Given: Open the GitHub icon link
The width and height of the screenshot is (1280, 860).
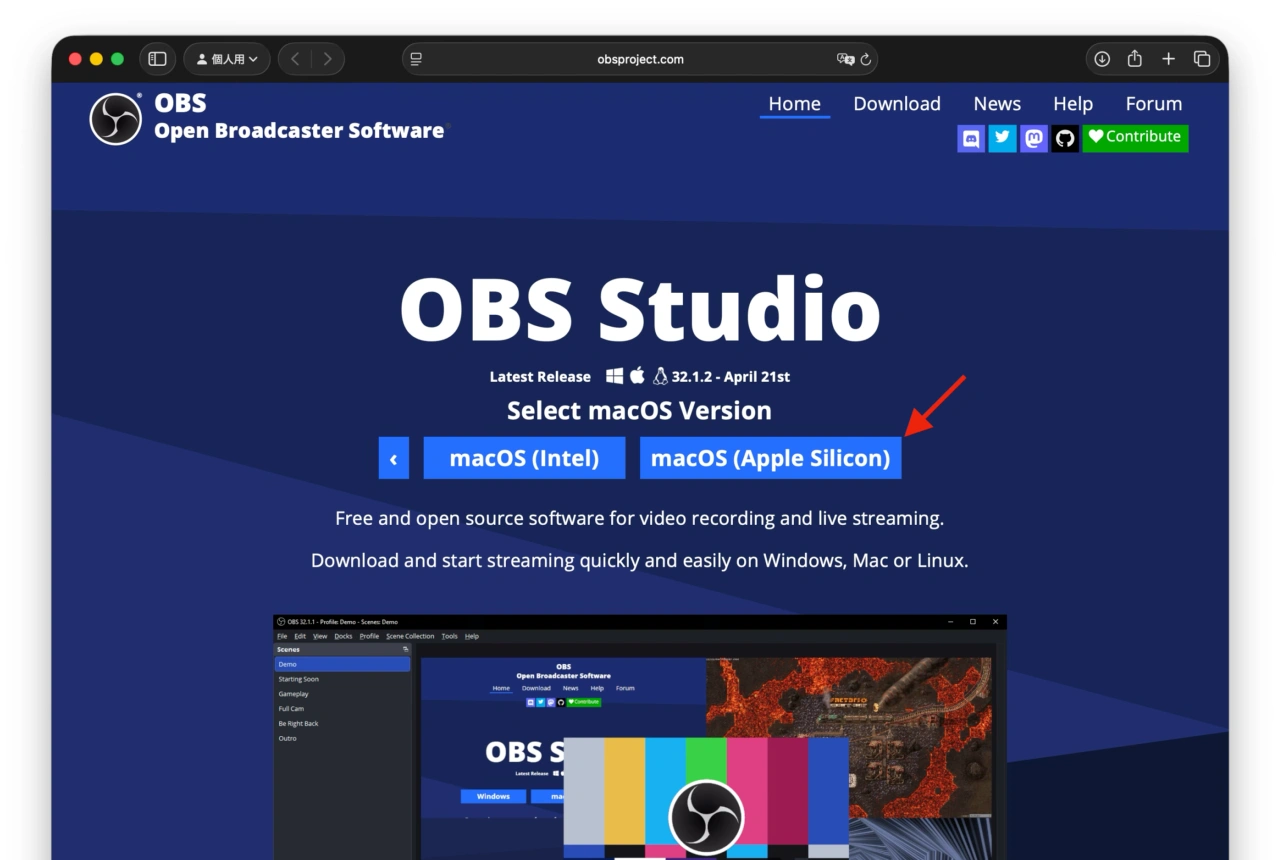Looking at the screenshot, I should (x=1065, y=138).
